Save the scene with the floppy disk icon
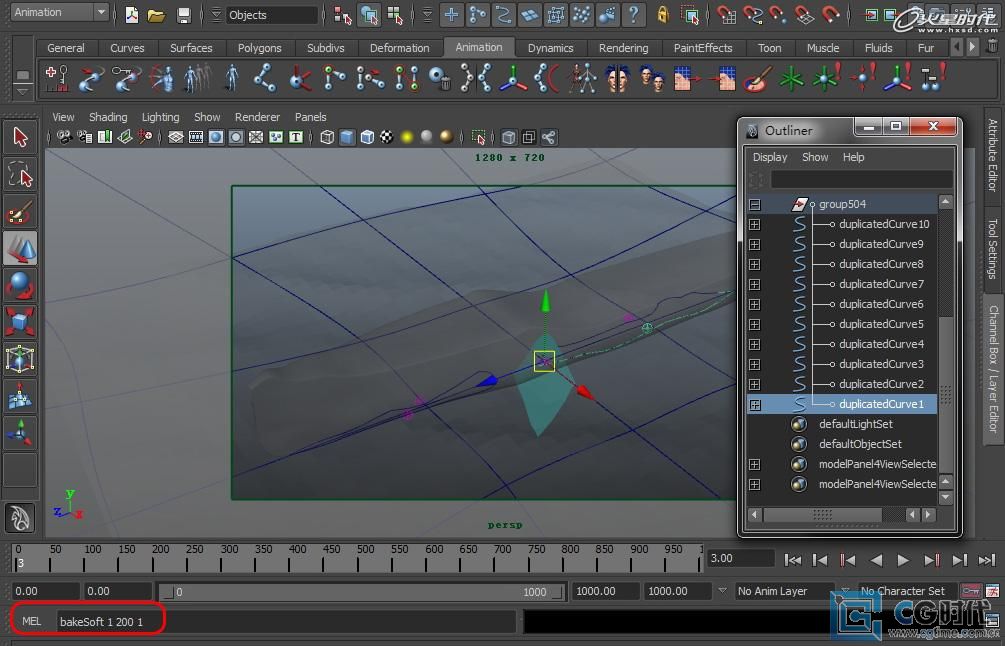Viewport: 1005px width, 646px height. tap(183, 15)
